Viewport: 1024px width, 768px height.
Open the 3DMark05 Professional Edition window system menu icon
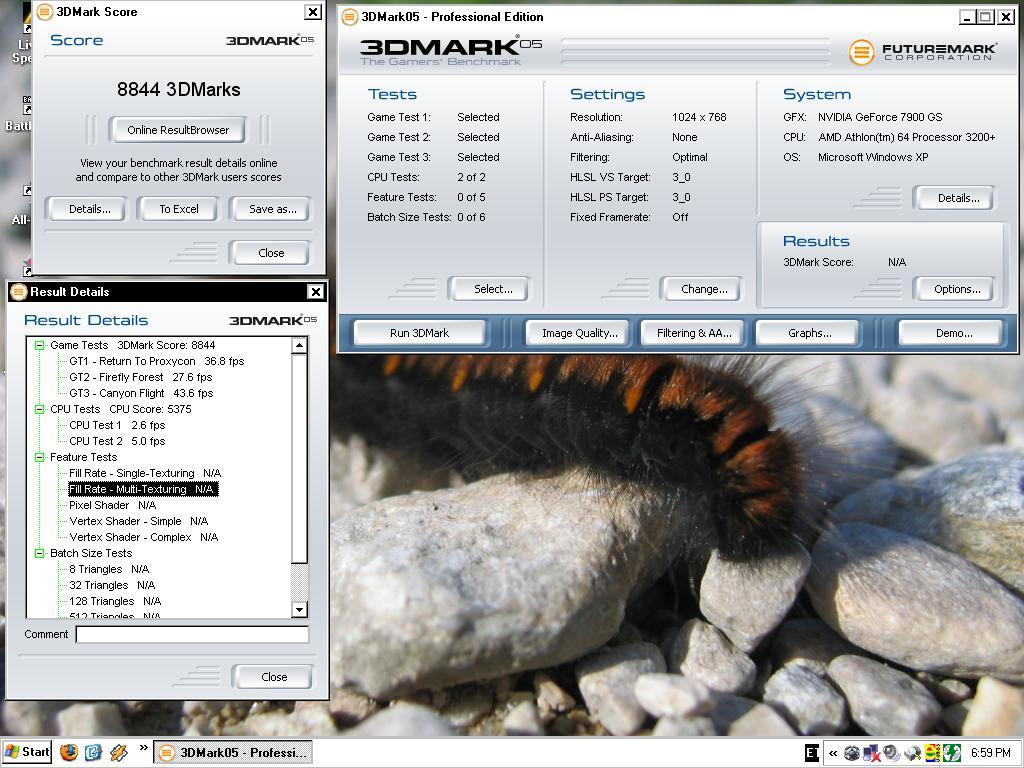(349, 16)
